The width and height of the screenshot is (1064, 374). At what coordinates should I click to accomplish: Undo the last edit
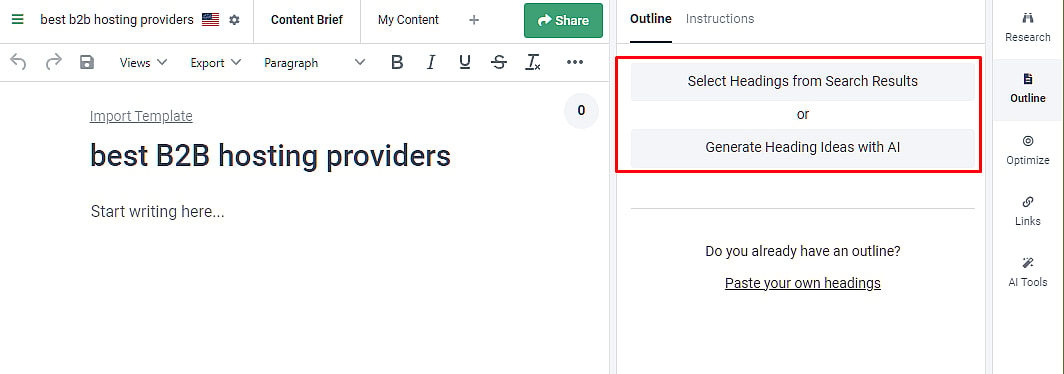click(19, 62)
